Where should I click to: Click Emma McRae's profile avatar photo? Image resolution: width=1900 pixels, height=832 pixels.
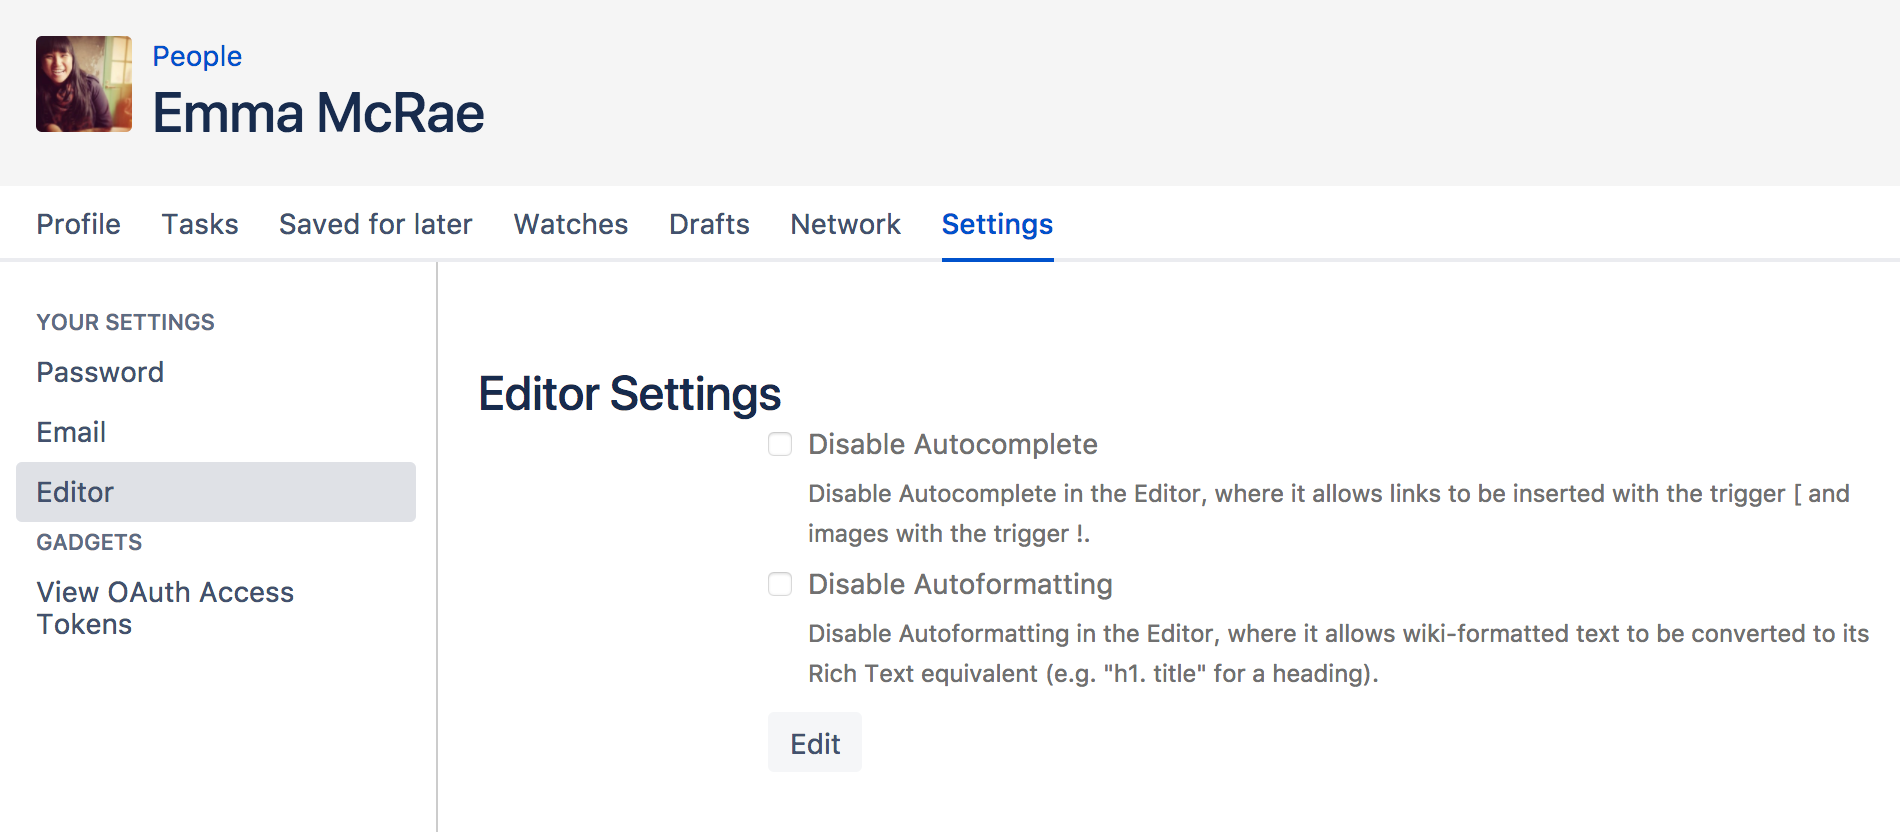click(x=84, y=84)
